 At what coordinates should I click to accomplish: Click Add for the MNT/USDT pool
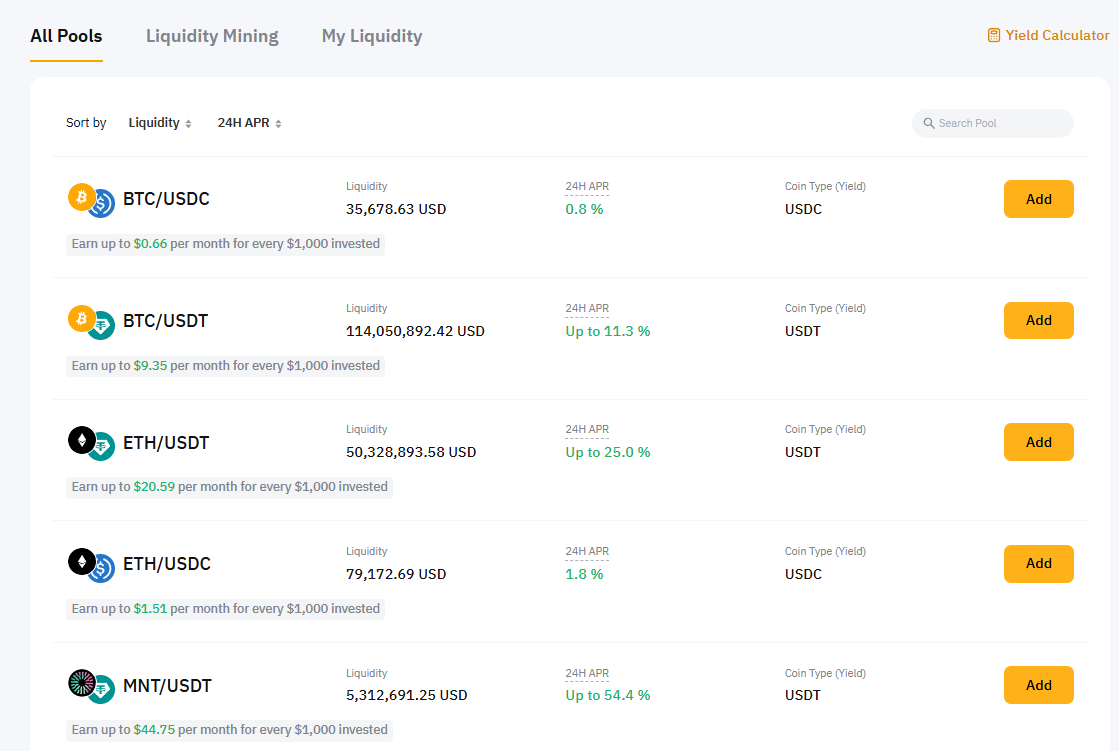1038,685
